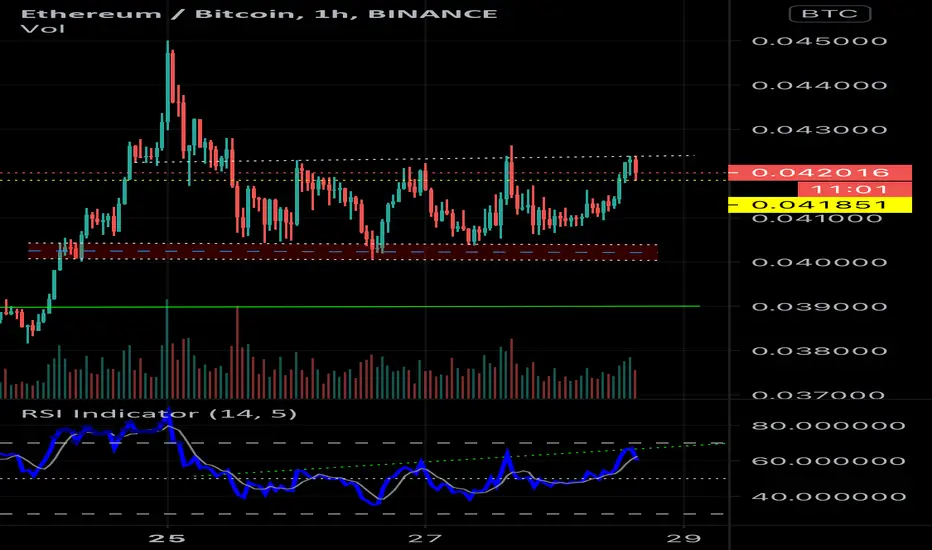
Task: Click the 0.044000 price axis label
Action: click(820, 86)
